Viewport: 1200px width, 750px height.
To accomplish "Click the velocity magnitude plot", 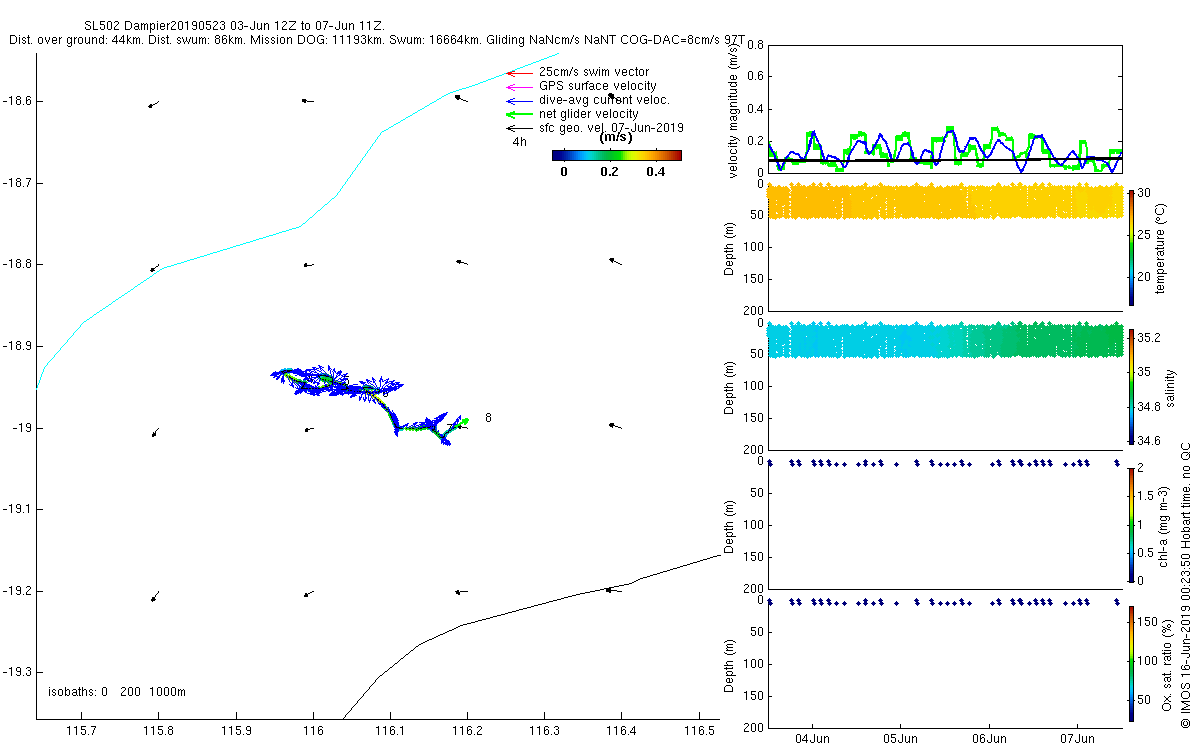I will (x=944, y=109).
